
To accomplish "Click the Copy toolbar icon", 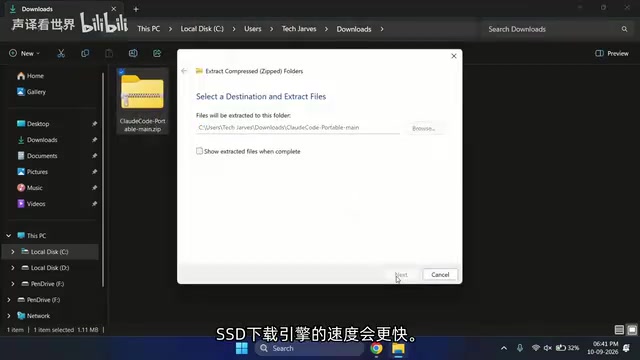I will tap(85, 53).
